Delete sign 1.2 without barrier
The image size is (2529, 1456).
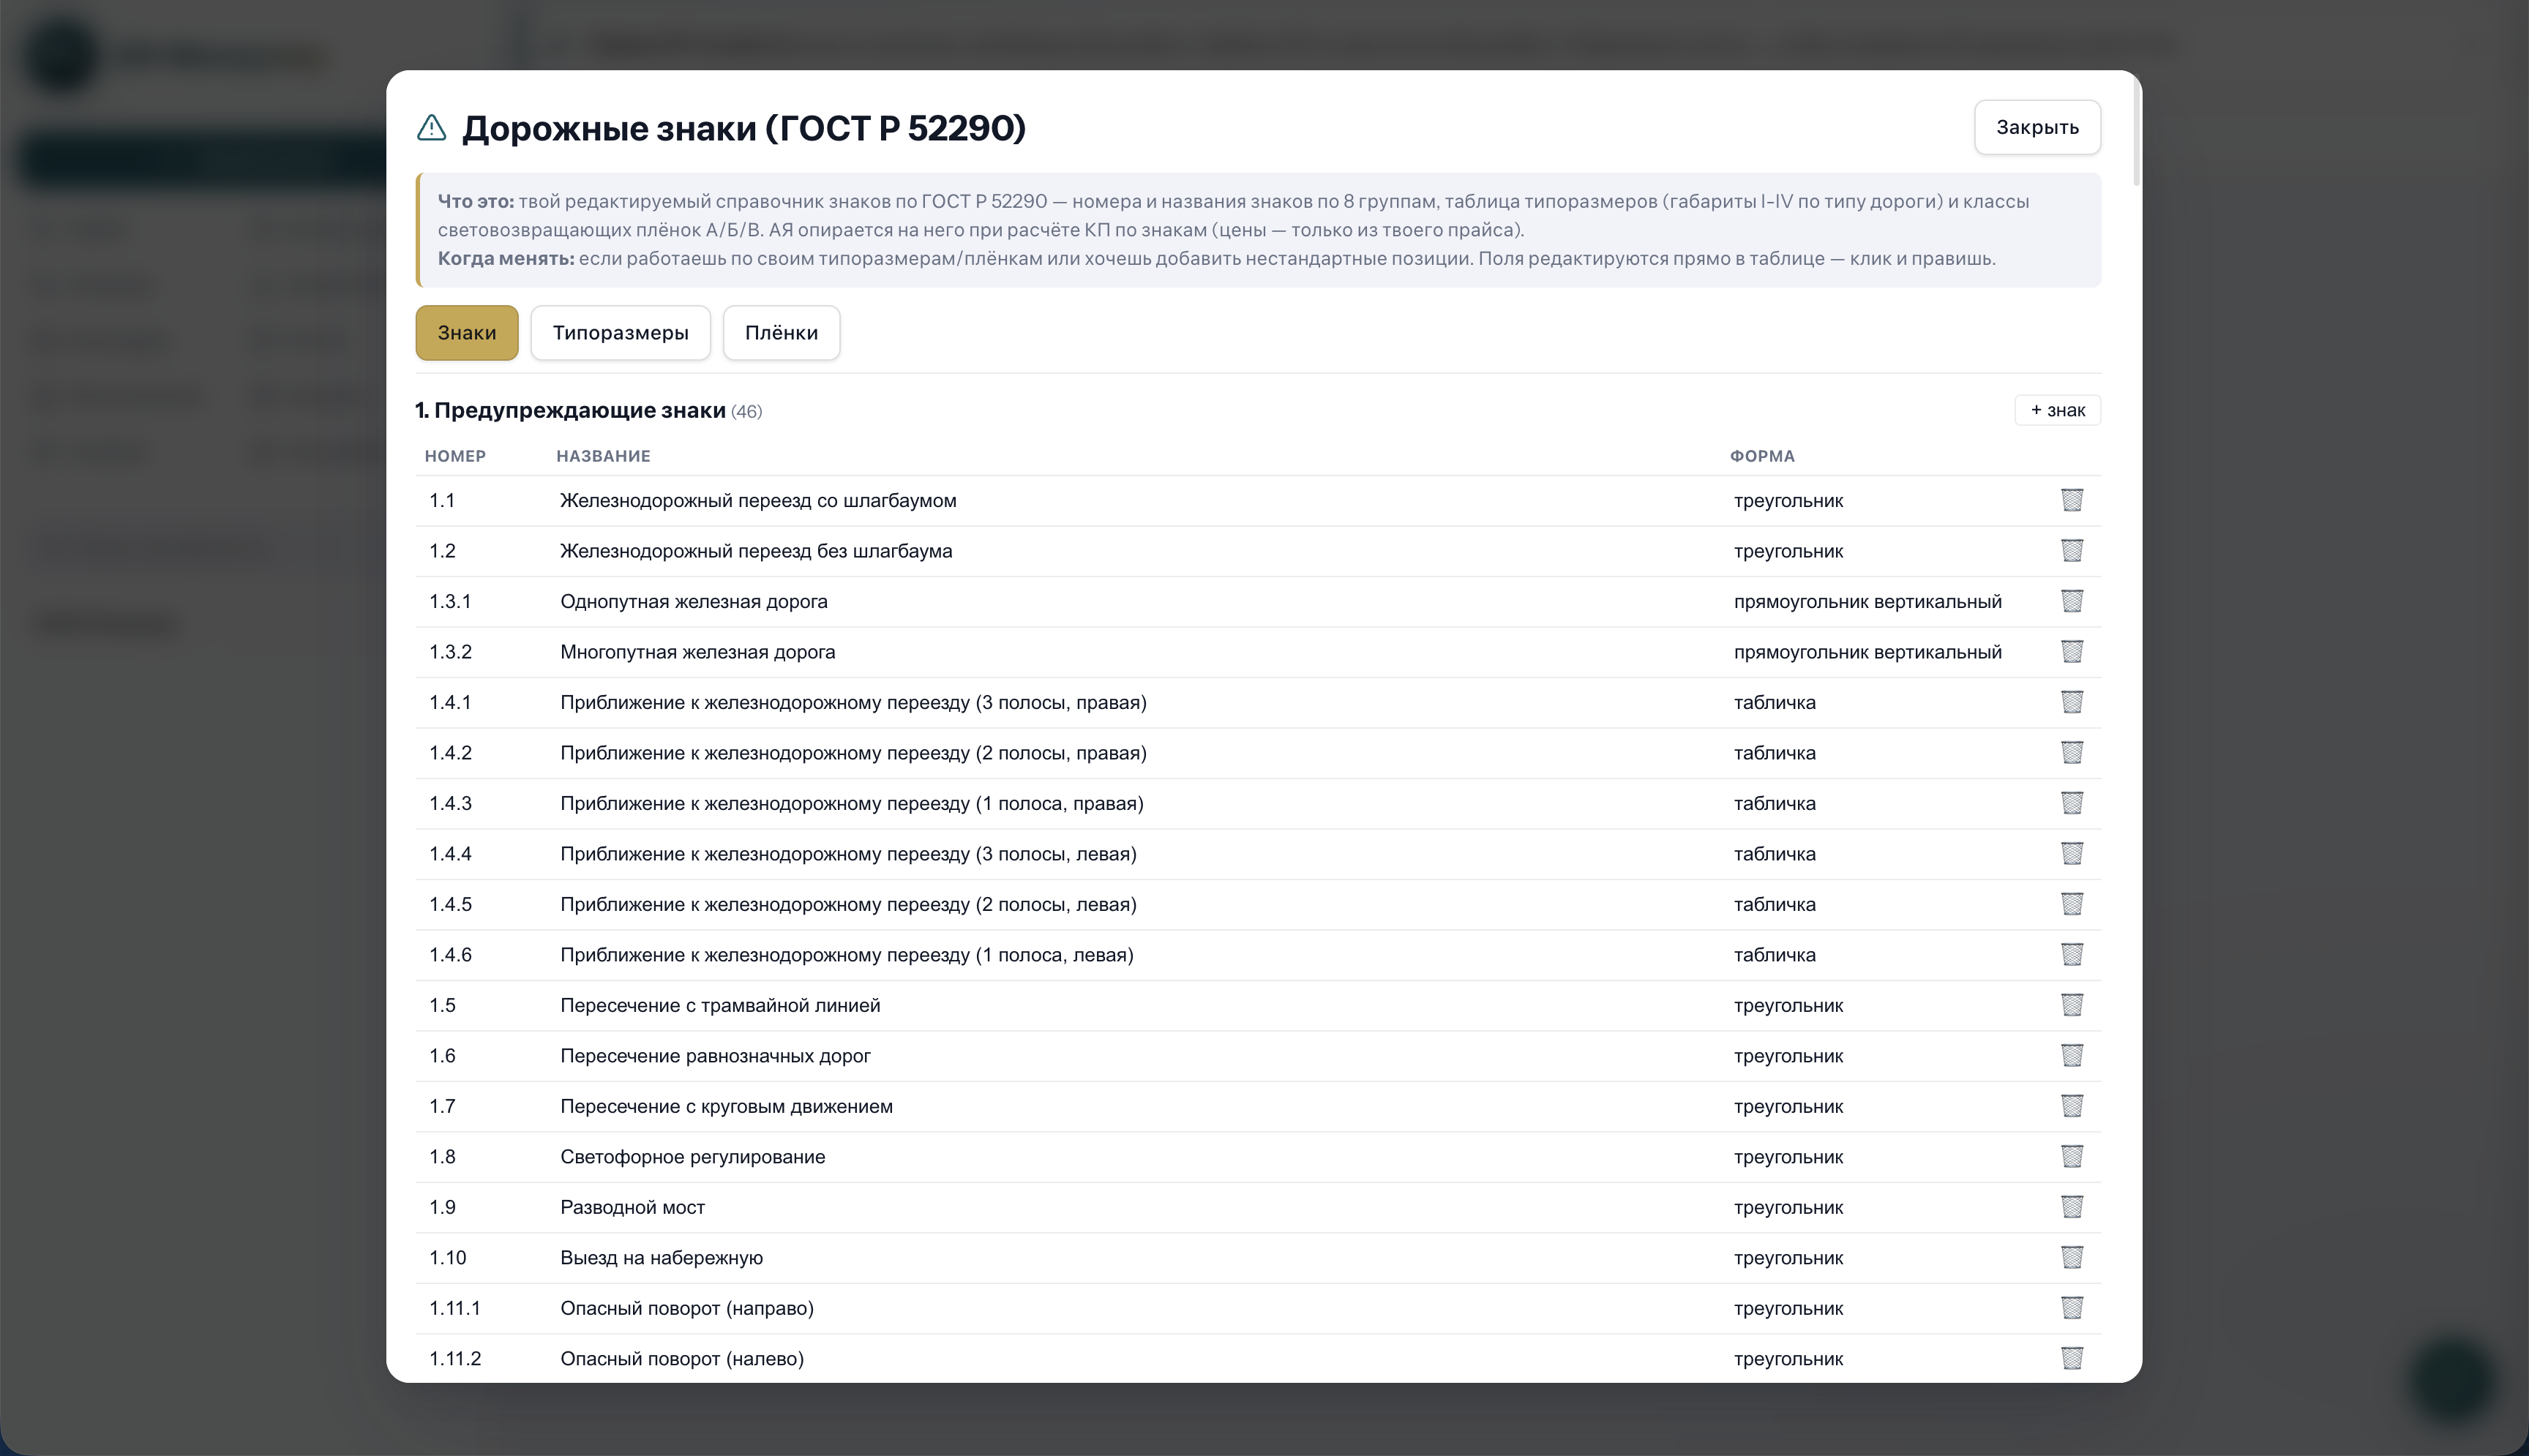tap(2071, 551)
